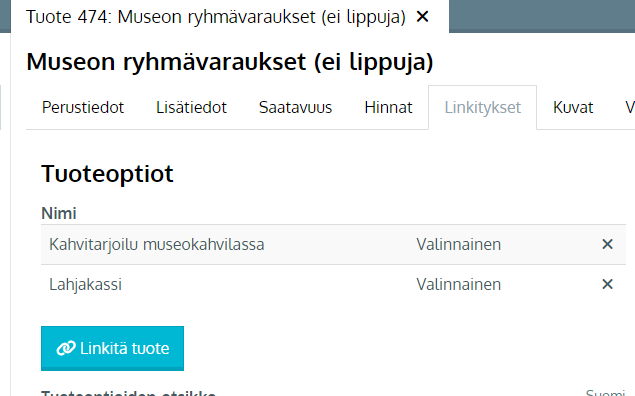Screen dimensions: 635x396
Task: Go to the Saatavuus tab
Action: [x=295, y=108]
